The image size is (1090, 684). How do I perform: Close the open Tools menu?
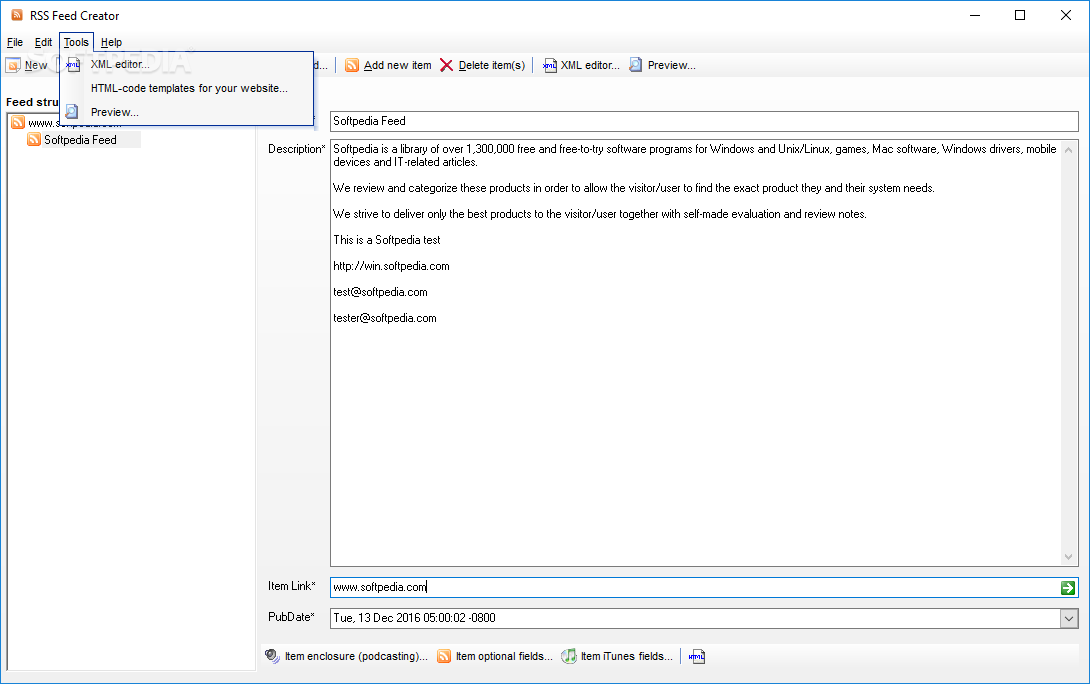(76, 42)
